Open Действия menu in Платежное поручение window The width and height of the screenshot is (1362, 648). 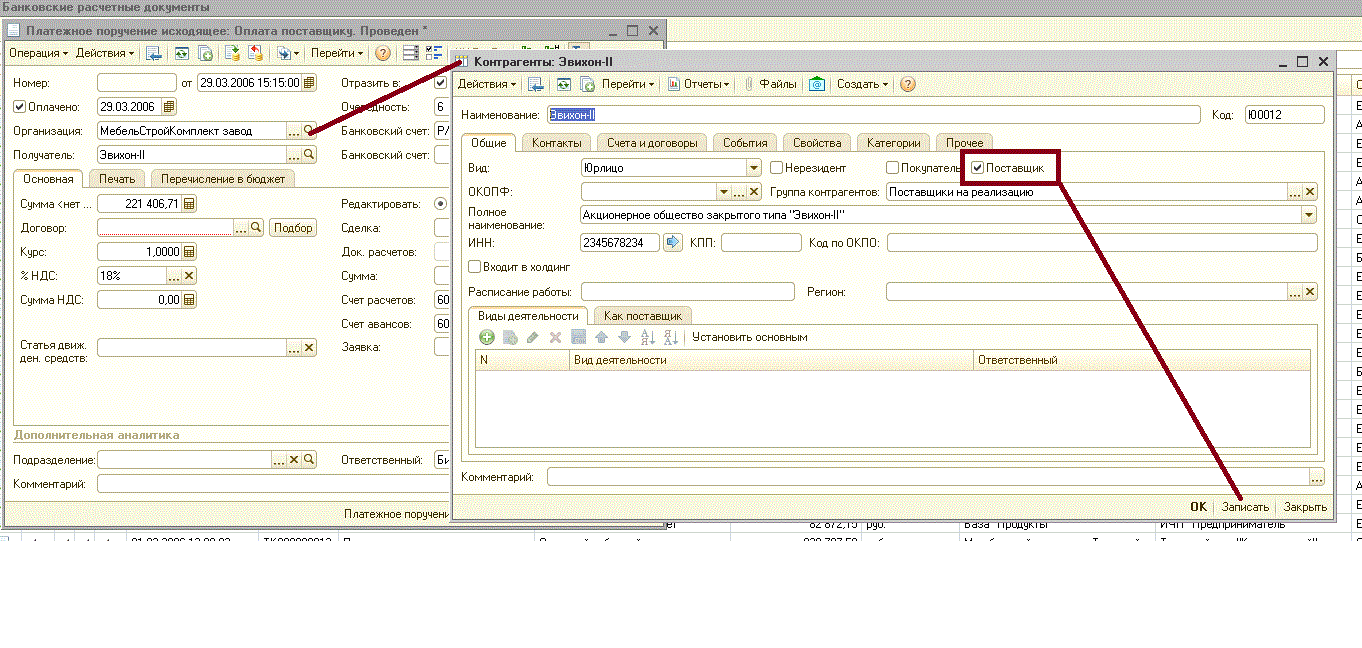(x=105, y=53)
